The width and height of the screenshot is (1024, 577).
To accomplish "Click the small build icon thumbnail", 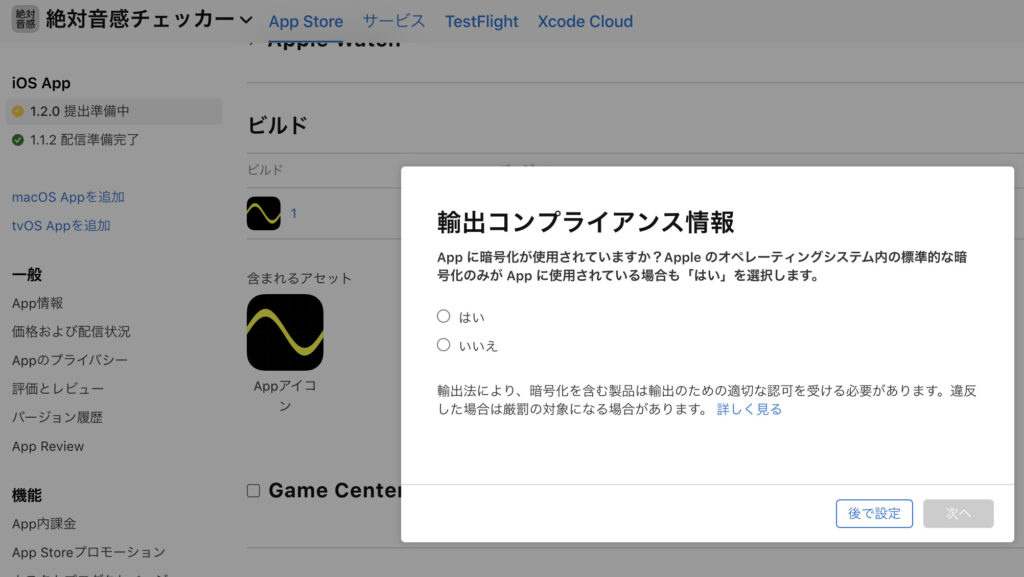I will coord(263,213).
